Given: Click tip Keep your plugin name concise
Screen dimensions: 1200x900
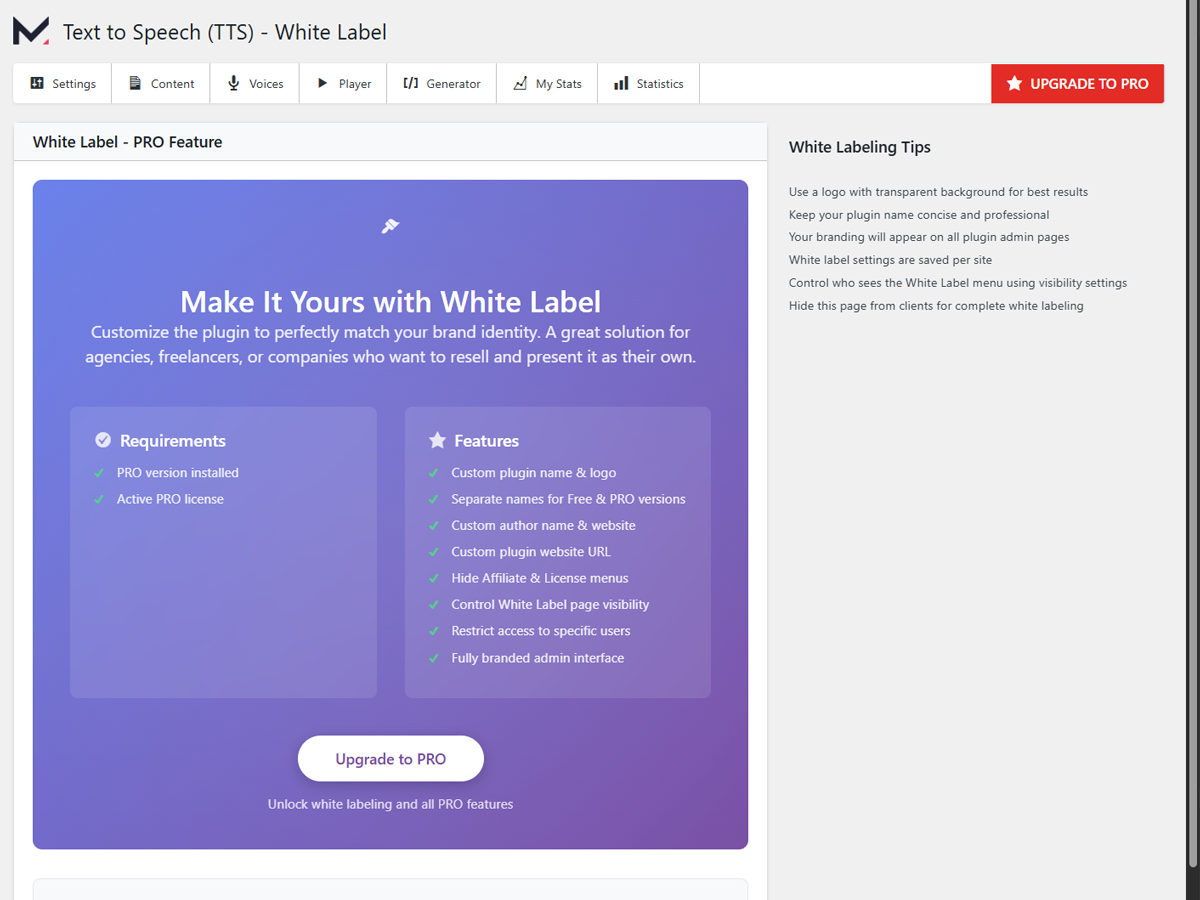Looking at the screenshot, I should 919,215.
